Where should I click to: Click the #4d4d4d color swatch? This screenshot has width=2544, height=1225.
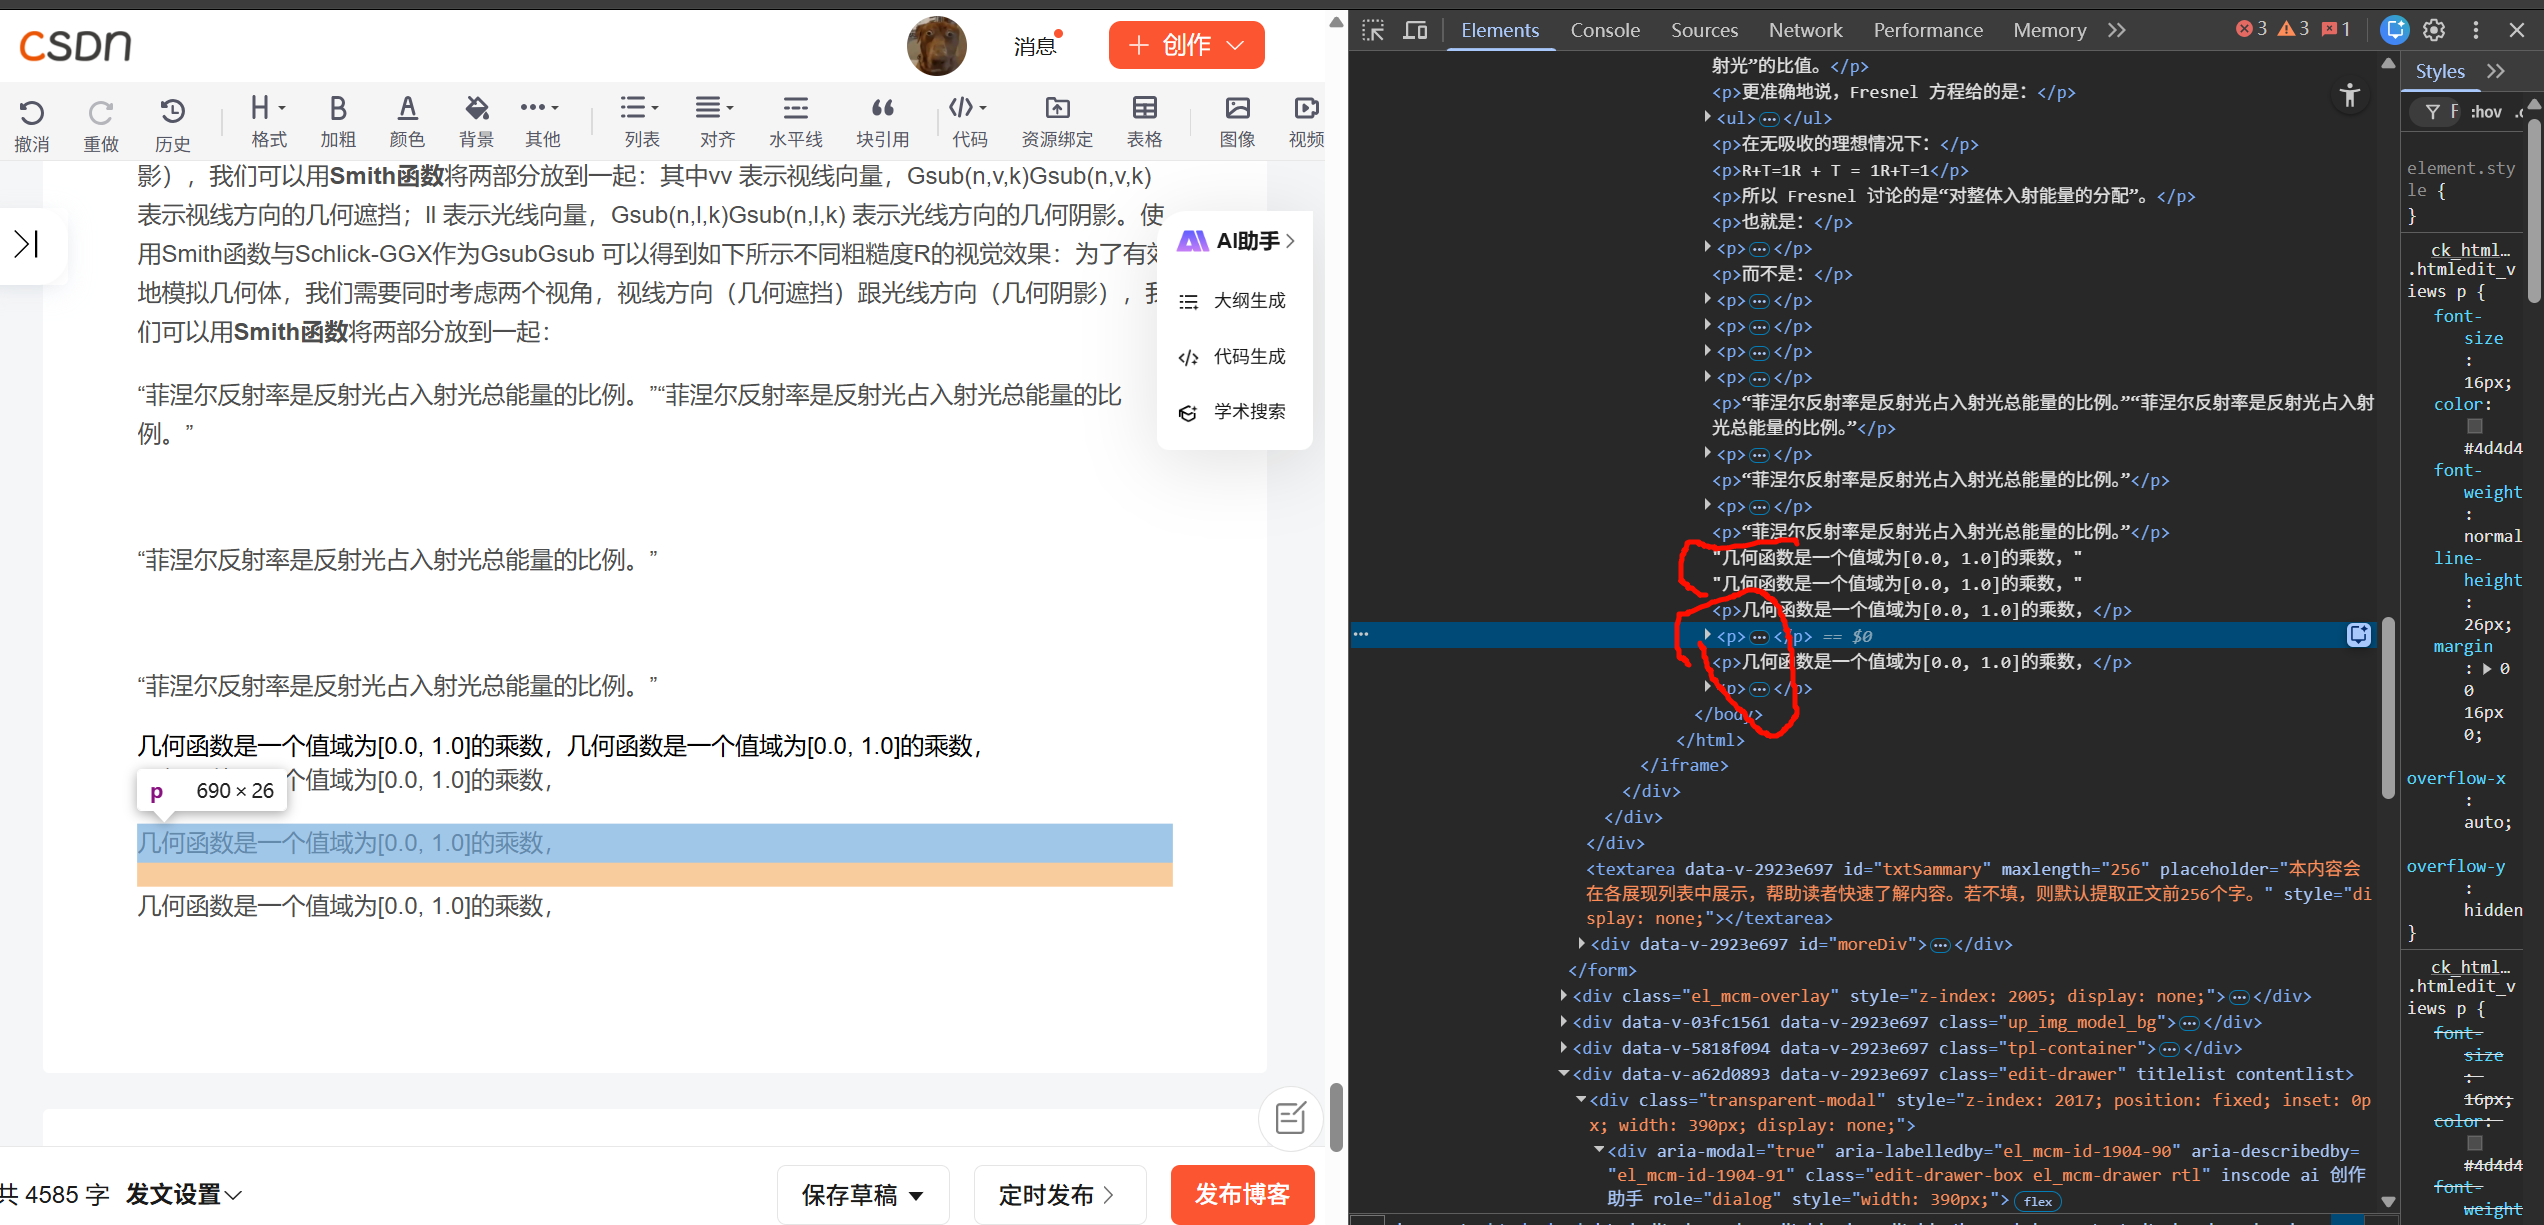click(2475, 427)
